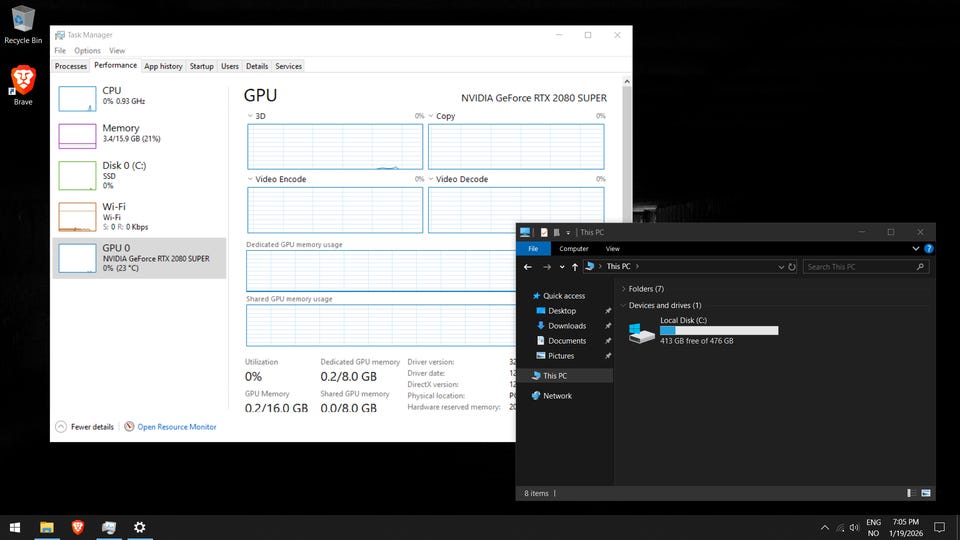
Task: Switch to large thumbnails view in status bar
Action: click(x=926, y=493)
